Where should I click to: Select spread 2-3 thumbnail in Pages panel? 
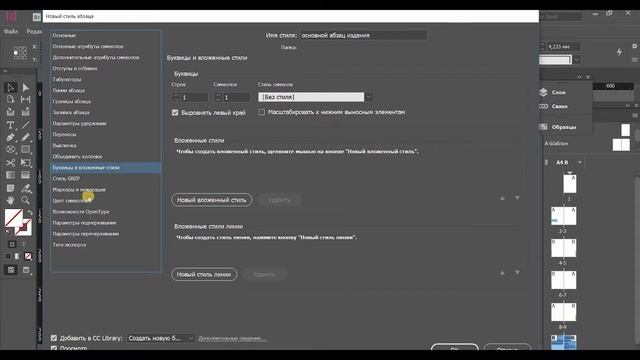[x=564, y=216]
